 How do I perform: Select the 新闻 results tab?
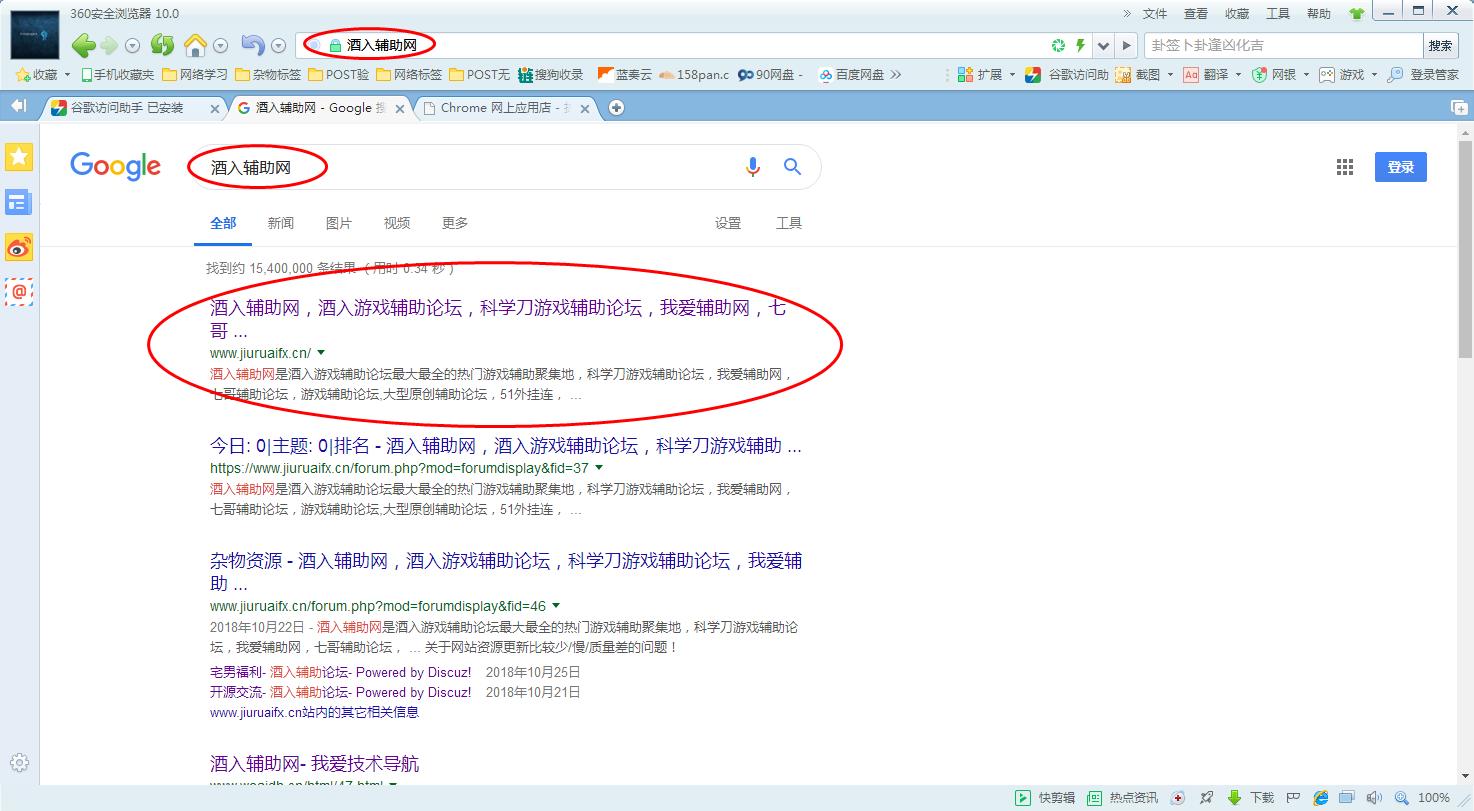point(281,223)
